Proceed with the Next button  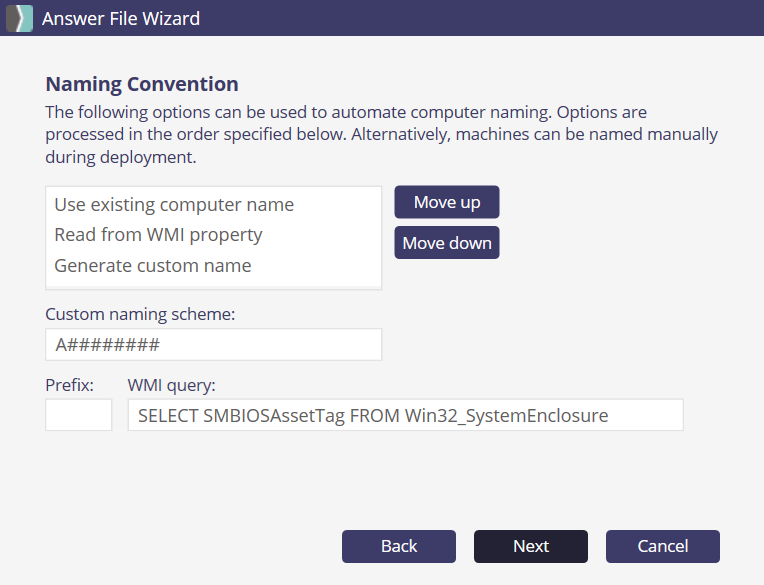[531, 546]
